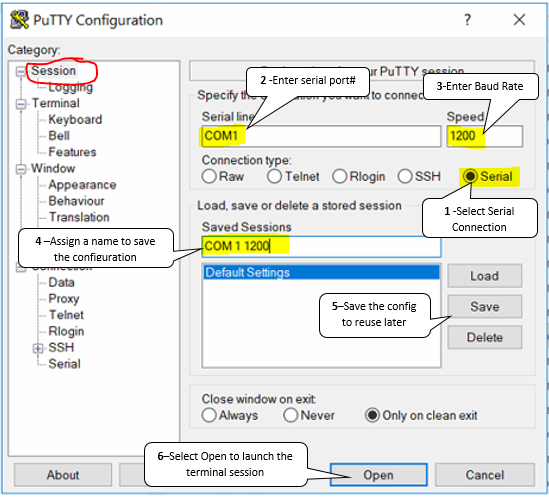Click the Saved Sessions name field
The width and height of the screenshot is (549, 497).
[321, 246]
